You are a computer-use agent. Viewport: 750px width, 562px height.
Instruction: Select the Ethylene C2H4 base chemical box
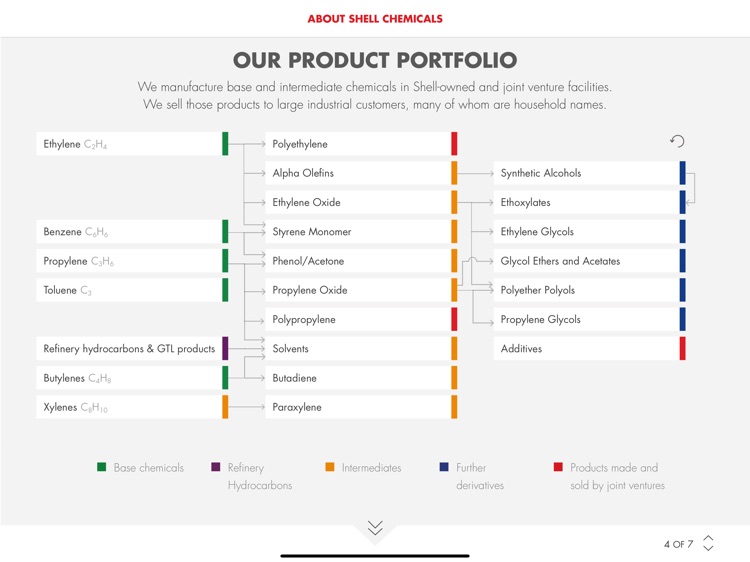[x=130, y=144]
